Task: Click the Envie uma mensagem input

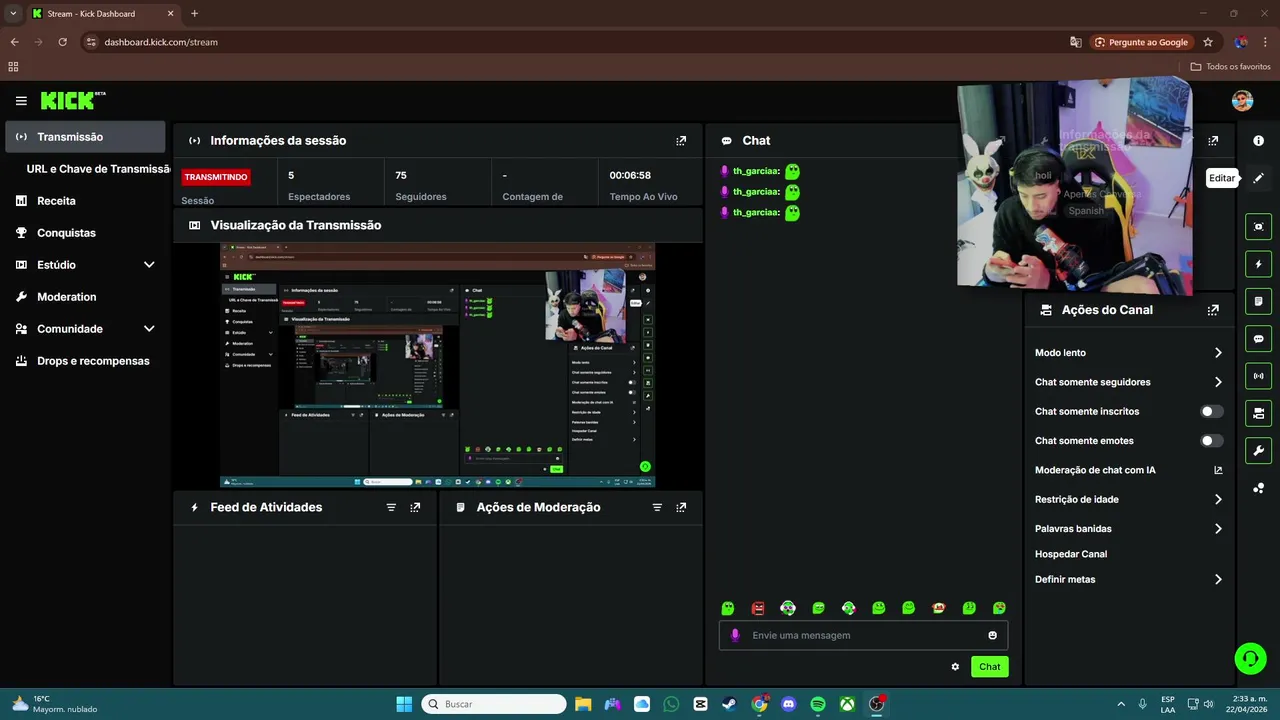Action: (x=863, y=635)
